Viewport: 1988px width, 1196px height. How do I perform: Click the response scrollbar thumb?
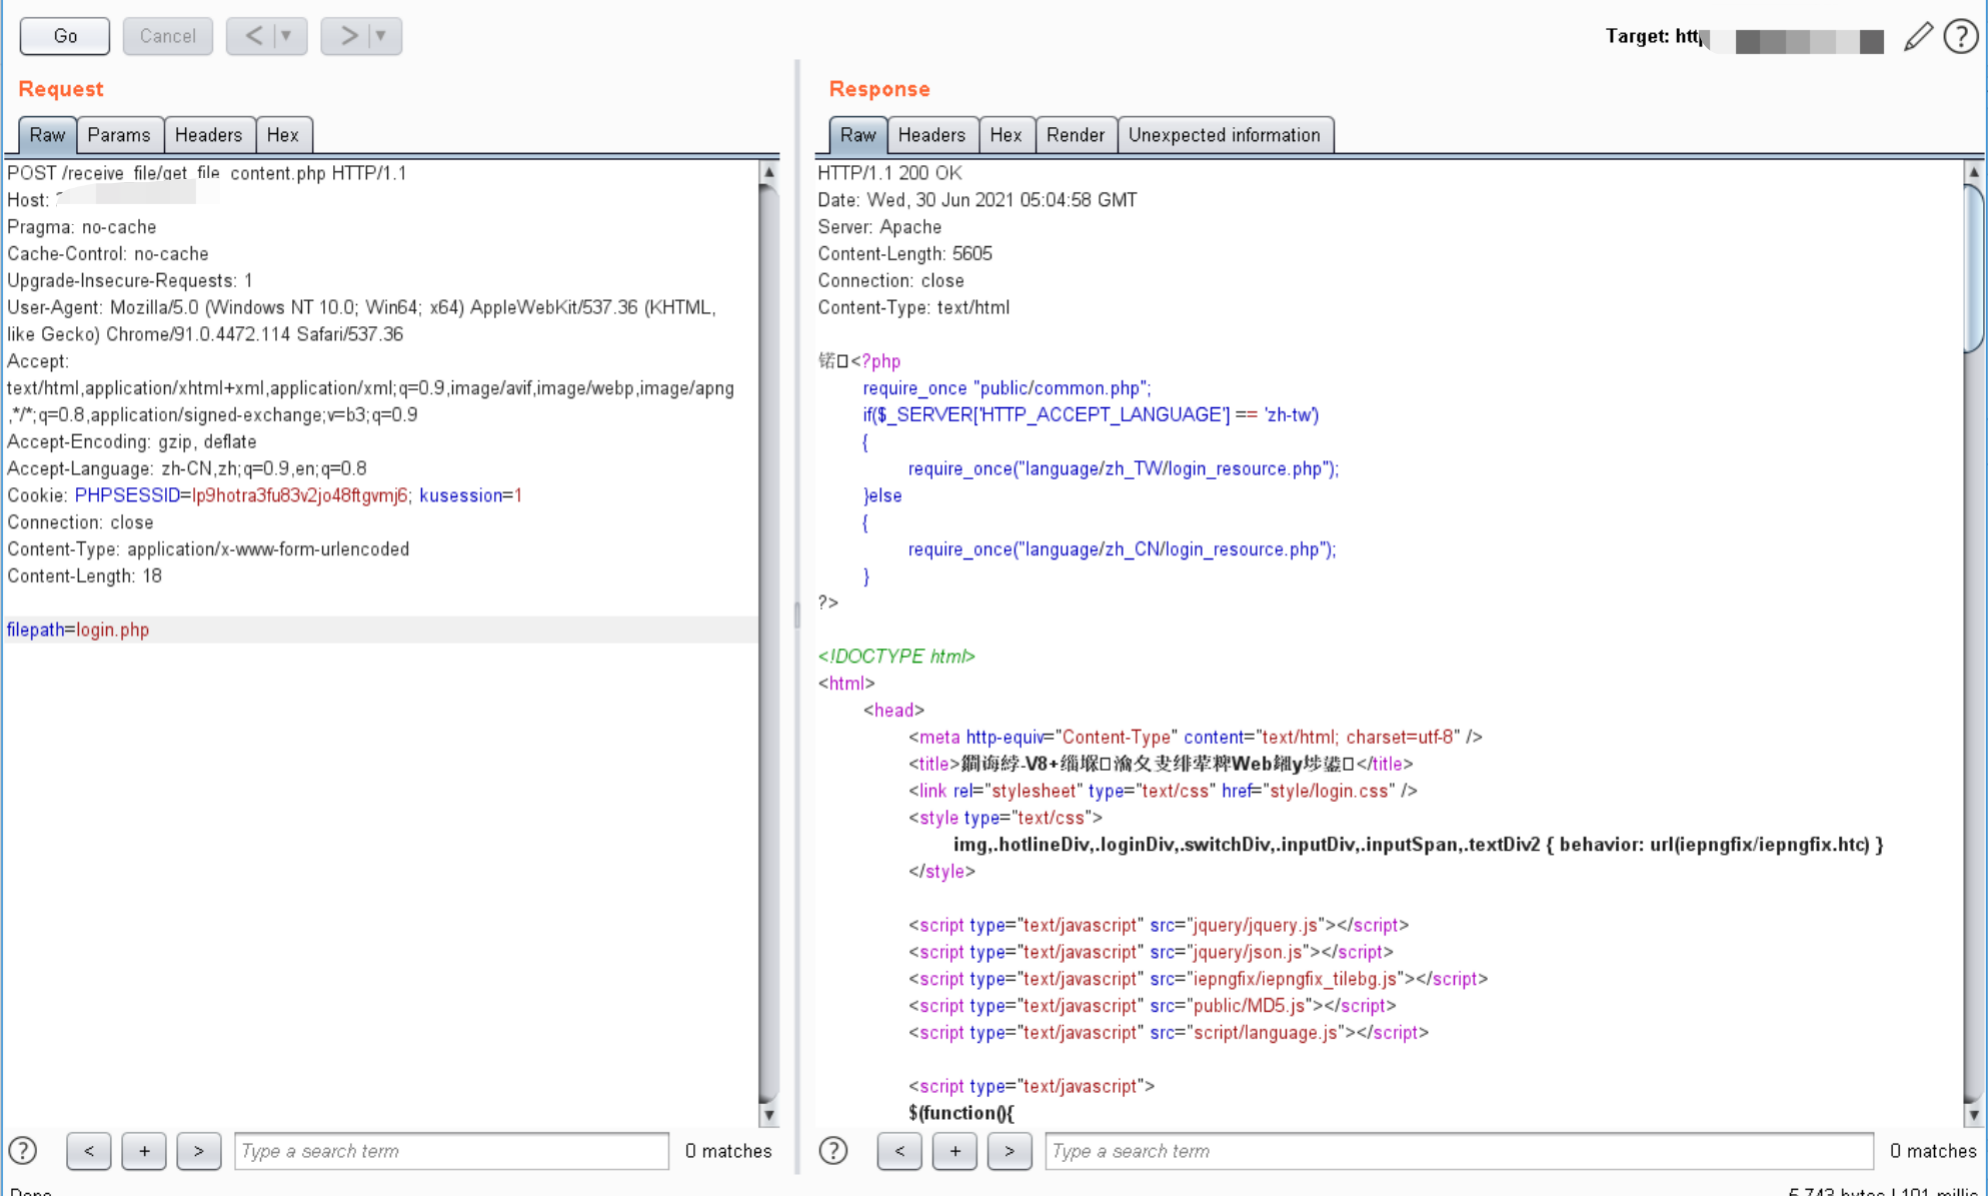tap(1974, 268)
